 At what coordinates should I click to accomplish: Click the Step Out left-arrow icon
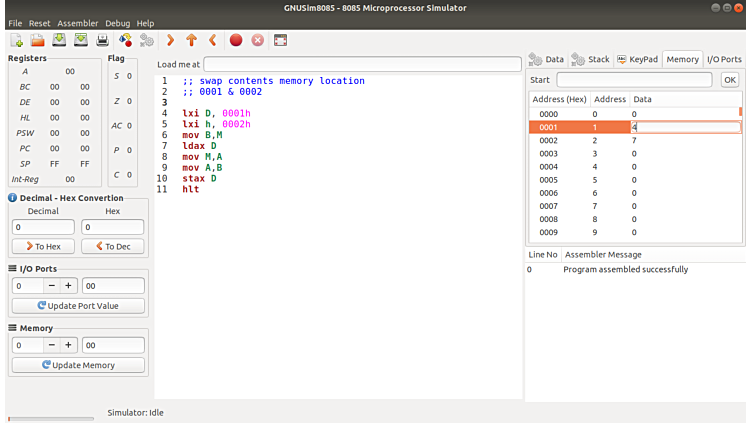(x=212, y=40)
